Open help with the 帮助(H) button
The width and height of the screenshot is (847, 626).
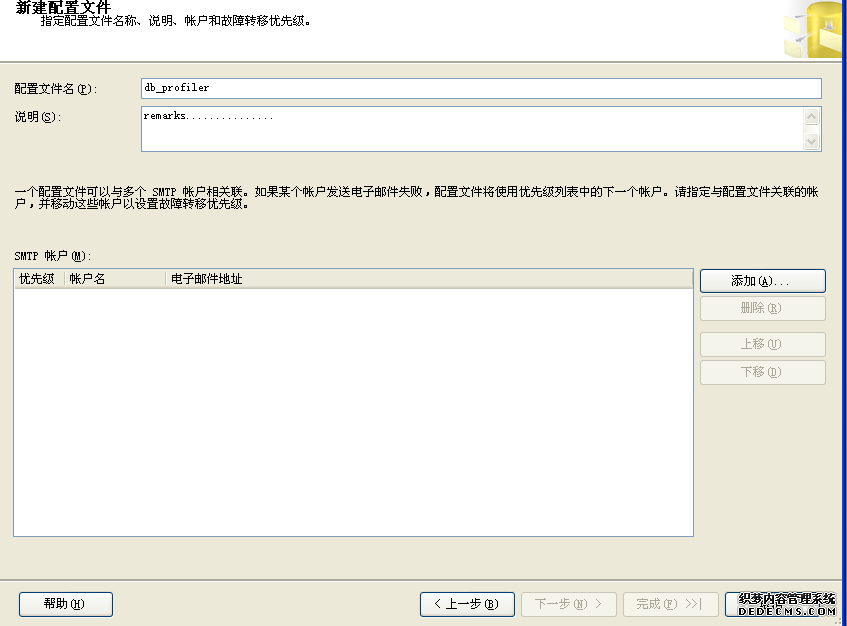click(x=66, y=604)
